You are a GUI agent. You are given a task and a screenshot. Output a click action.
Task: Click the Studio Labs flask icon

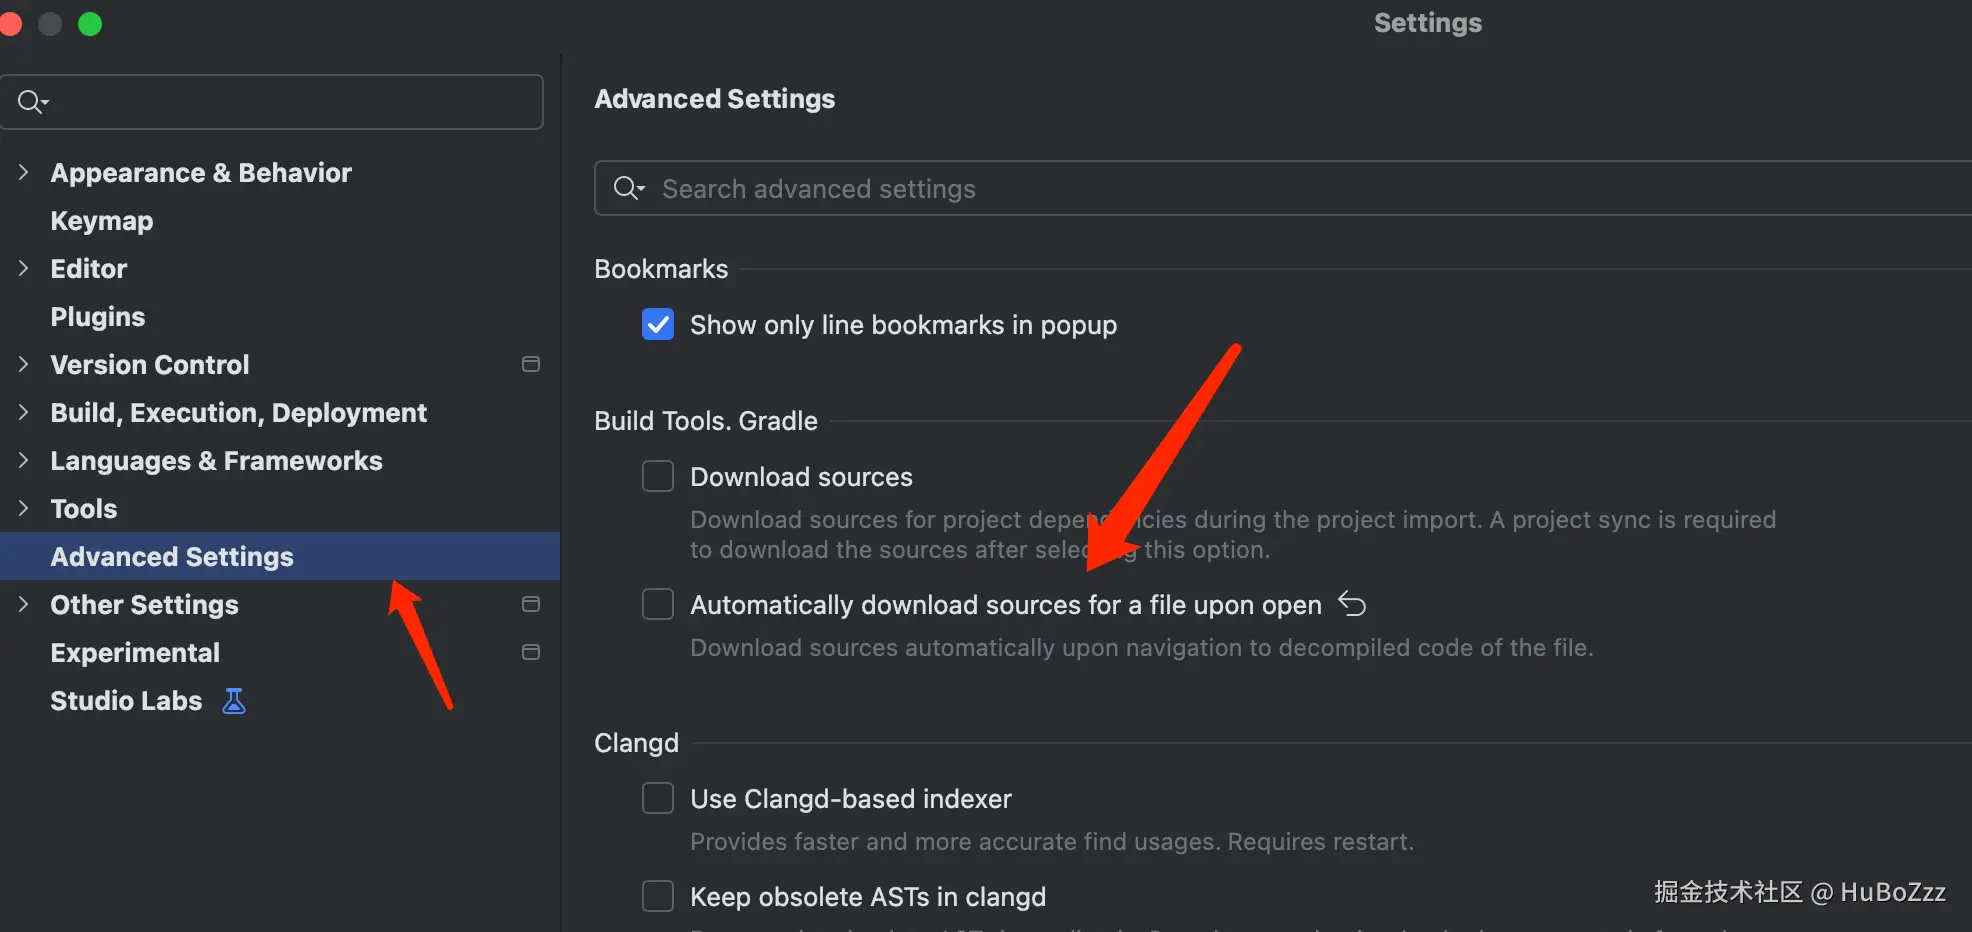234,701
